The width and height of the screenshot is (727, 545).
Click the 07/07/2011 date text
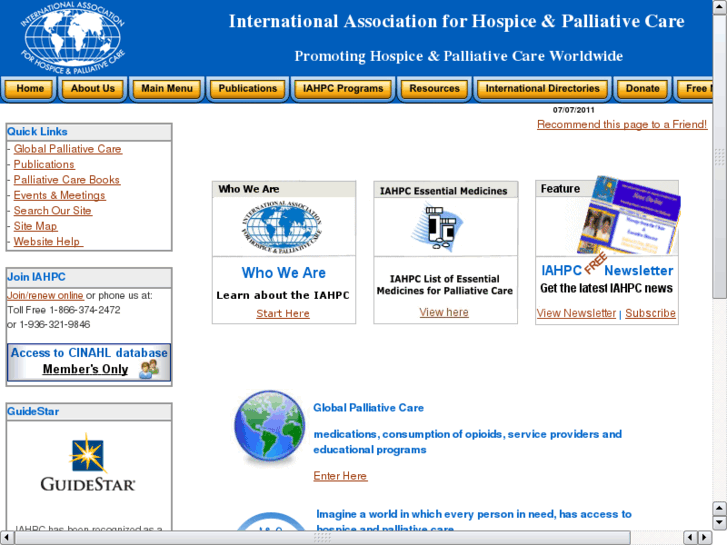574,110
